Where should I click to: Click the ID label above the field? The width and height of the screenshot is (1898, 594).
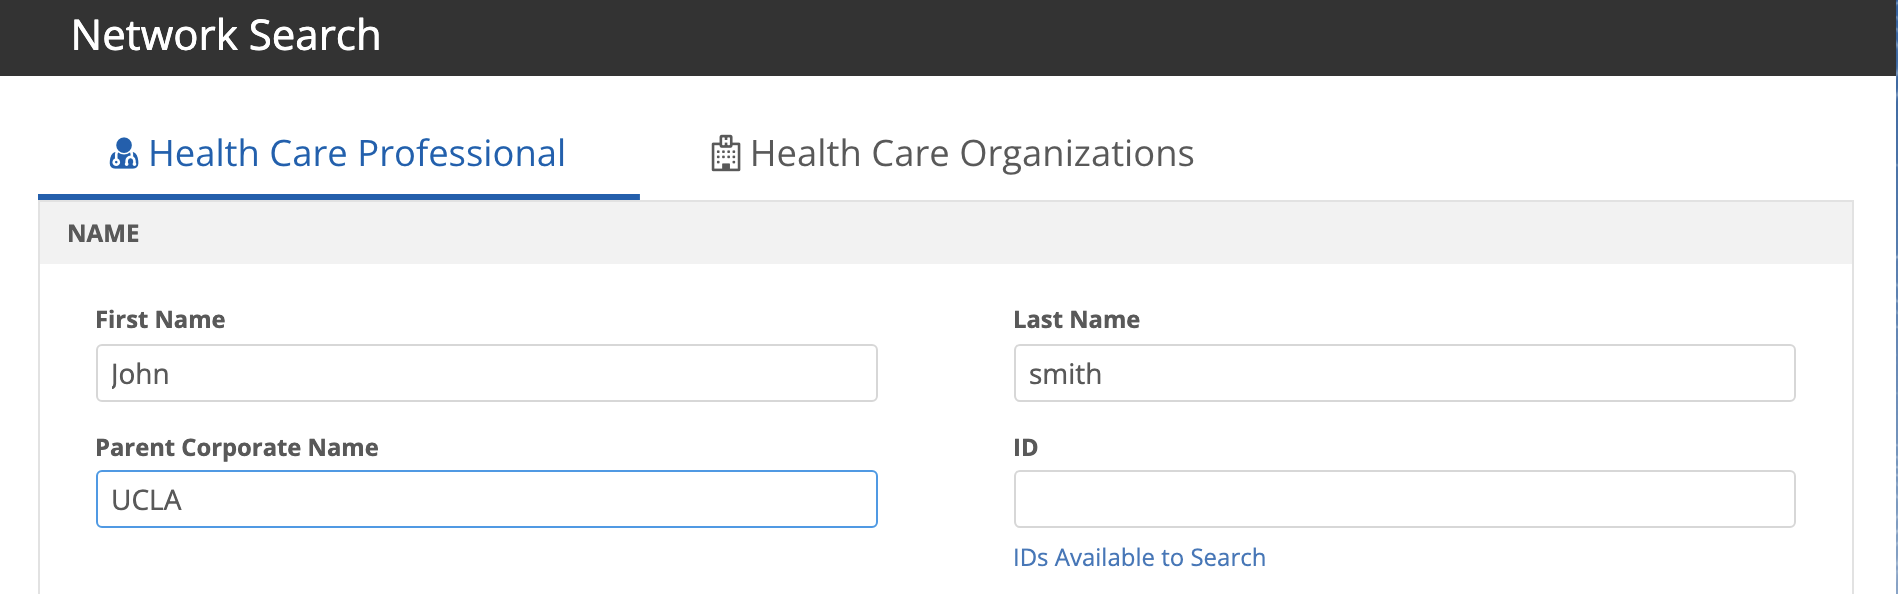[x=1025, y=448]
